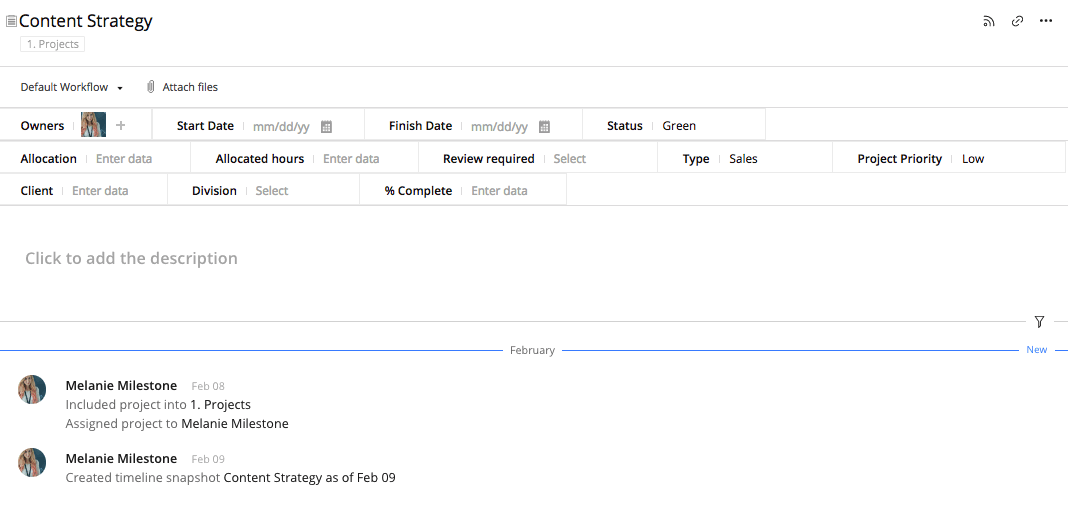This screenshot has height=506, width=1068.
Task: Open the three-dot more options menu
Action: click(1046, 21)
